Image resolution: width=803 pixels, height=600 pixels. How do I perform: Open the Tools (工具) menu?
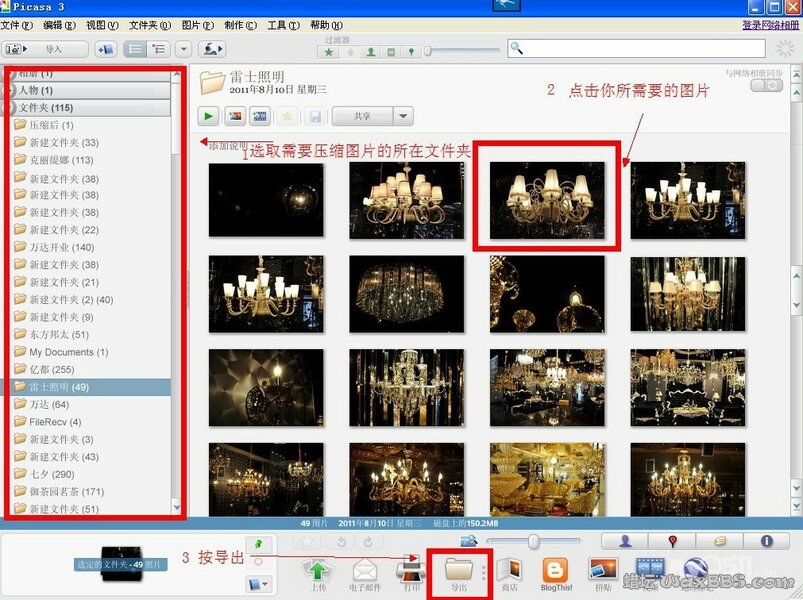[x=284, y=25]
